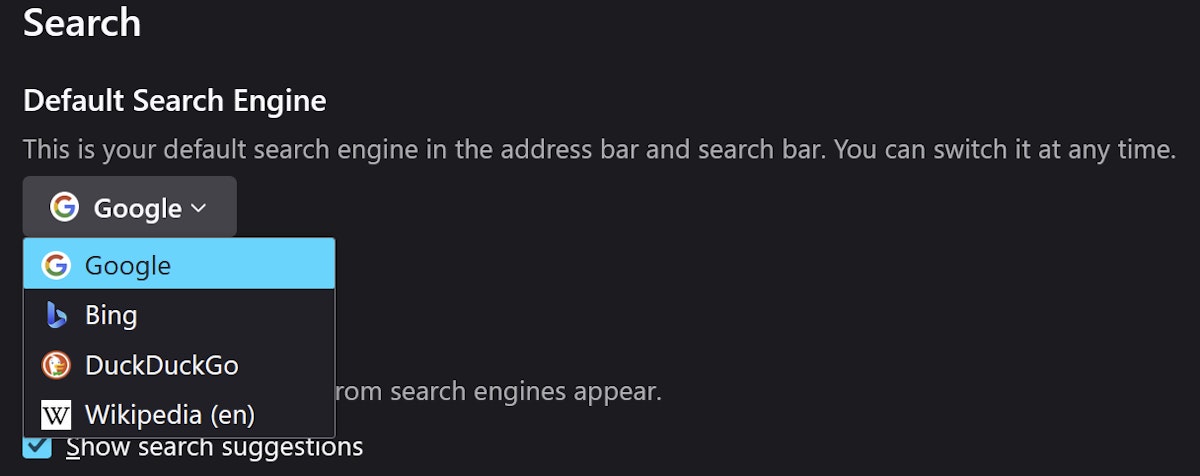Click the Show search suggestions label text

pos(214,446)
